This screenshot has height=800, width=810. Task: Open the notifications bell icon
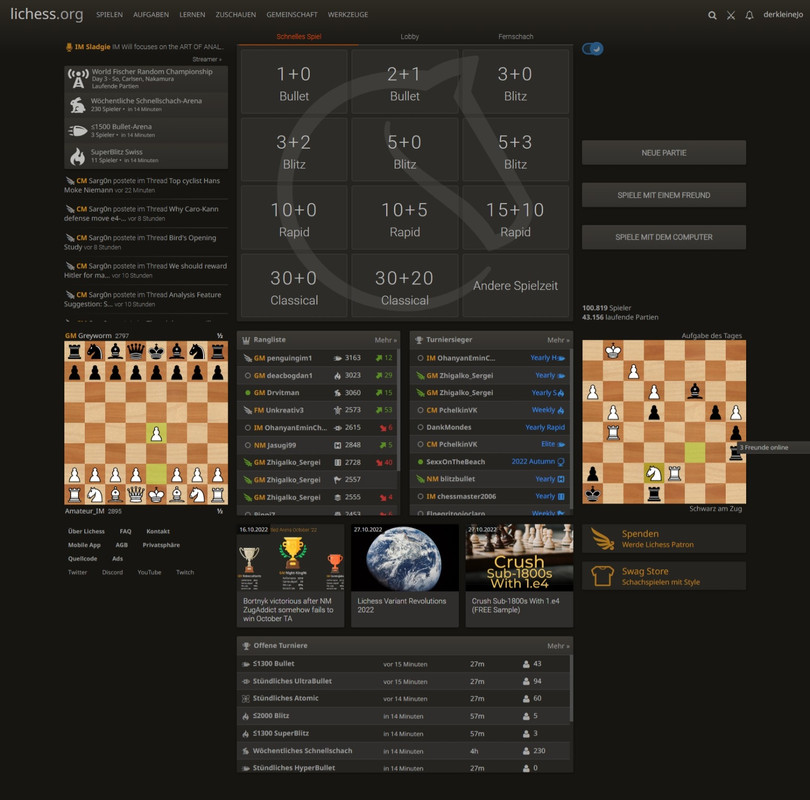pos(749,15)
